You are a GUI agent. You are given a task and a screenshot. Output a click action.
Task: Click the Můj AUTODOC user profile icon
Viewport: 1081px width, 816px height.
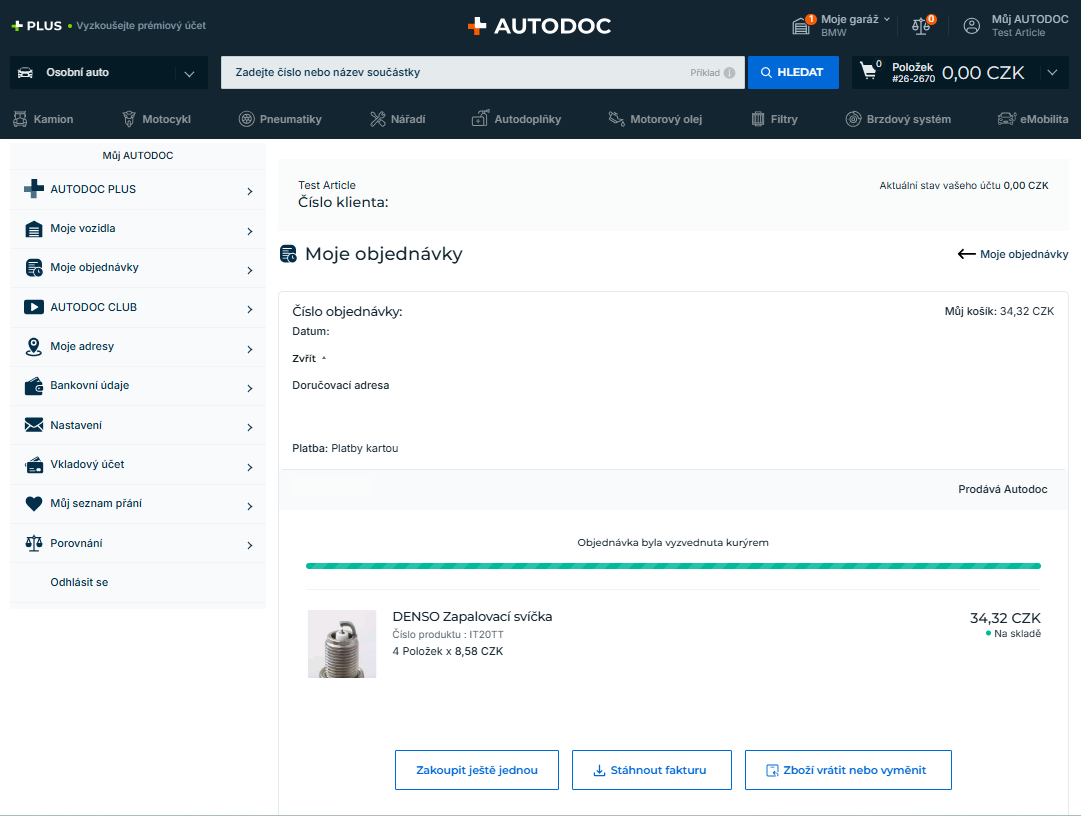point(971,26)
